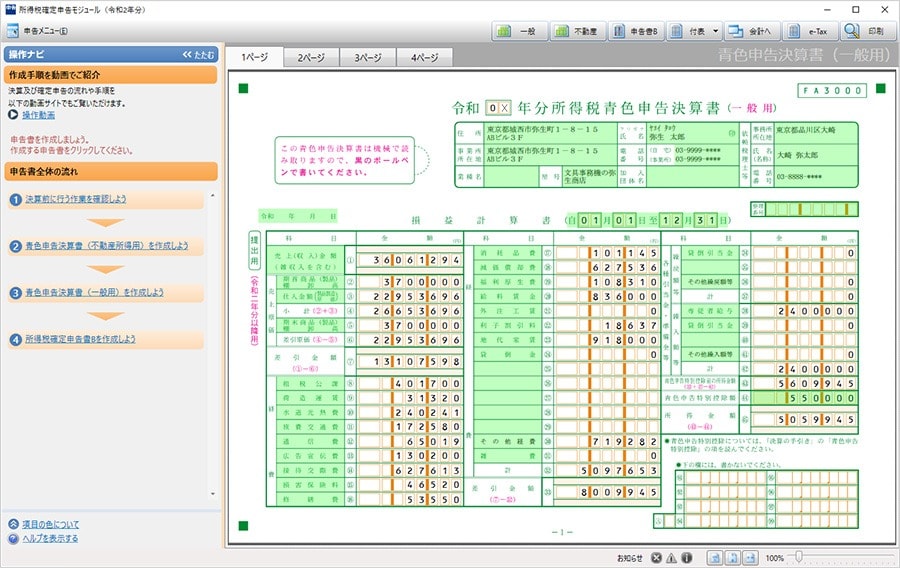Click the 申告書全体の流れ header

(111, 172)
